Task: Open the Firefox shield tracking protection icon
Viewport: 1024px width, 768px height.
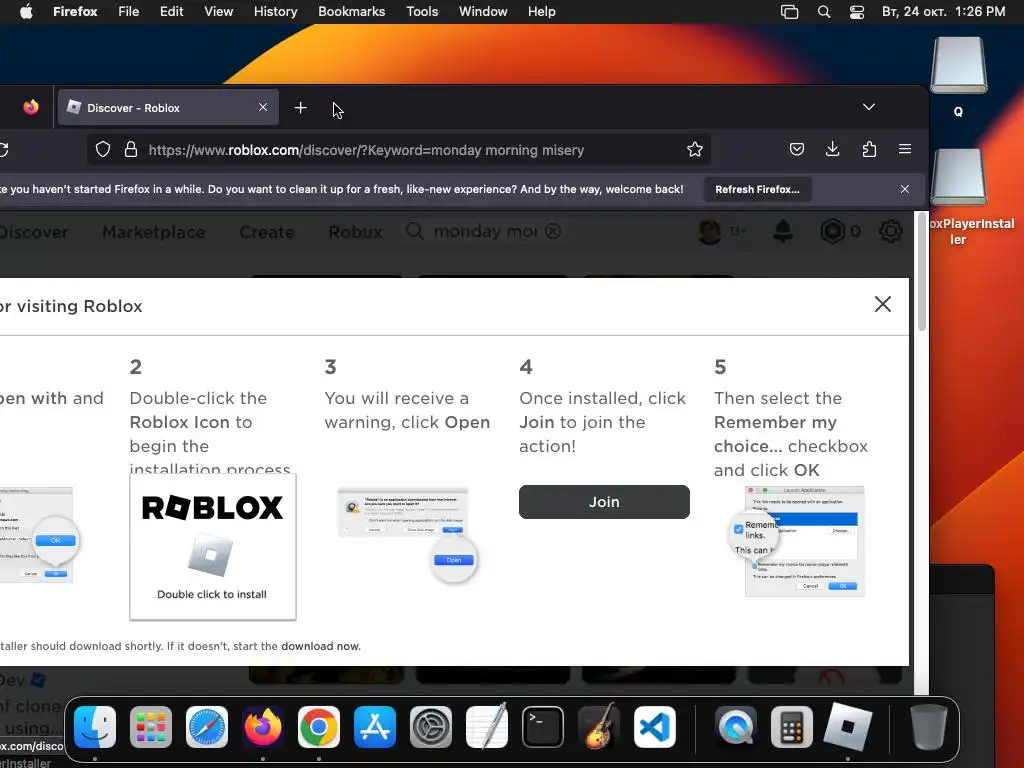Action: tap(103, 150)
